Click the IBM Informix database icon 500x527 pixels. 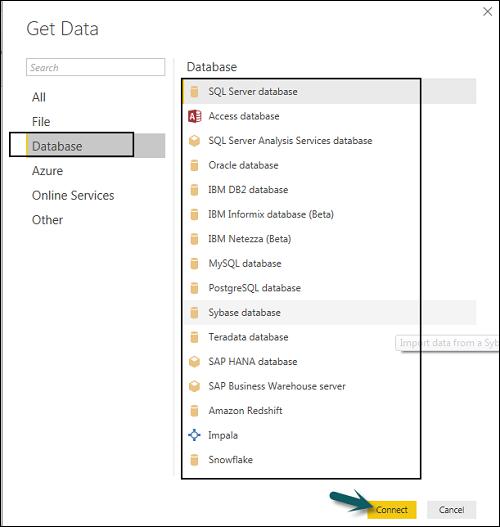(x=194, y=214)
